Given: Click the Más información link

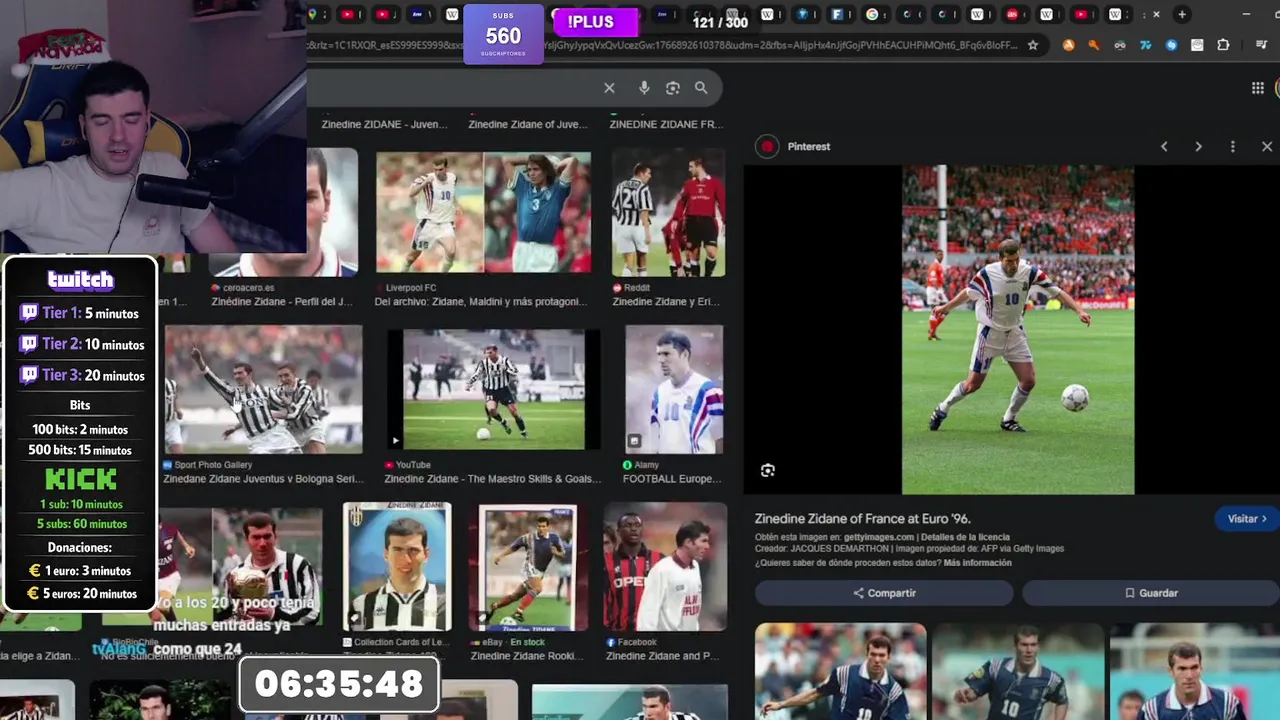Looking at the screenshot, I should click(977, 563).
